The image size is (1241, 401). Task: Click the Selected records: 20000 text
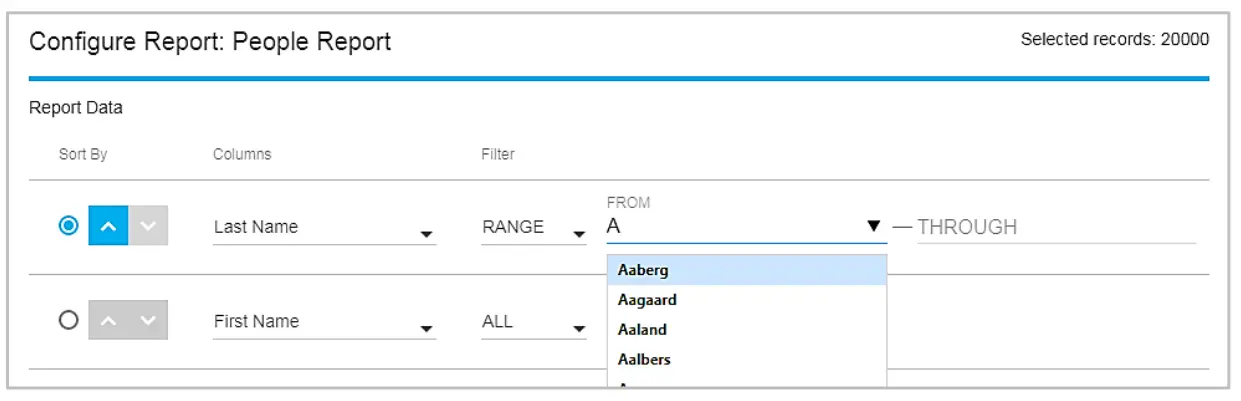tap(1114, 40)
